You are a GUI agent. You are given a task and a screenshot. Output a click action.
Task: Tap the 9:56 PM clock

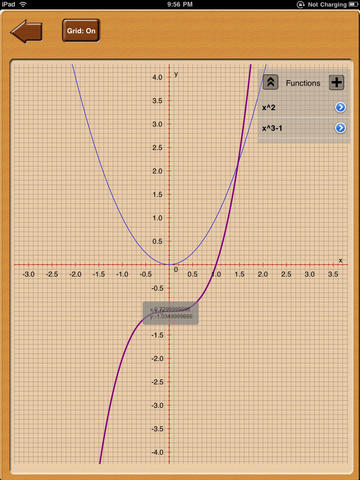180,4
